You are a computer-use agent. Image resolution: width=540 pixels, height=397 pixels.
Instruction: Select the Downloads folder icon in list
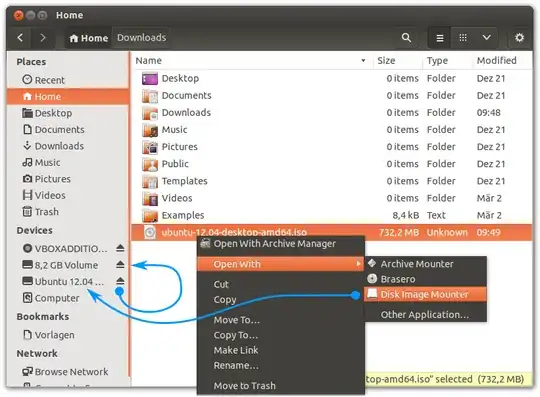150,113
